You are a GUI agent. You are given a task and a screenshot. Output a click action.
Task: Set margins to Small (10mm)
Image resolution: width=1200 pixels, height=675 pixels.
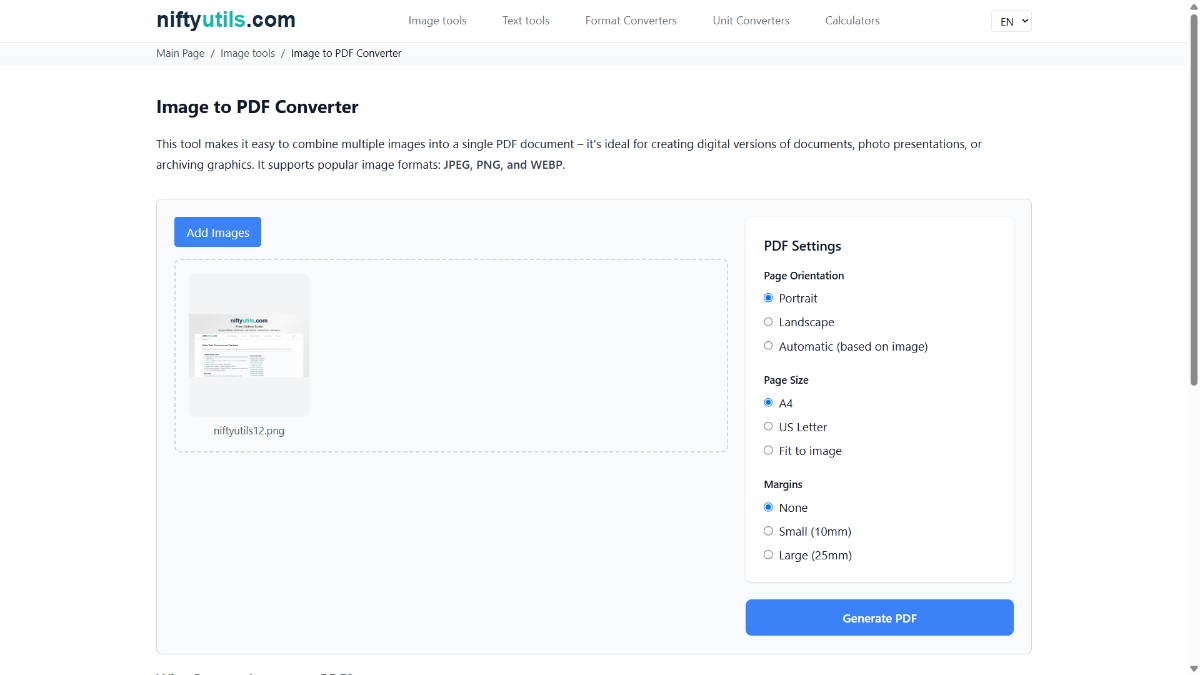pyautogui.click(x=769, y=532)
